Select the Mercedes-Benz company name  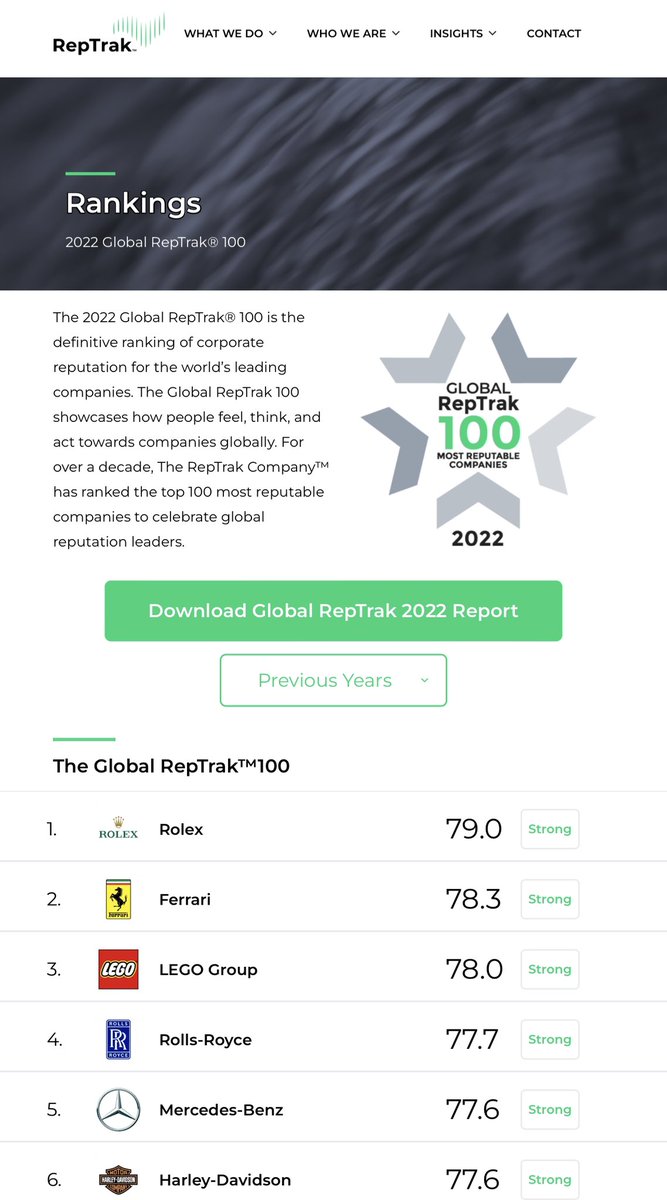click(x=221, y=1109)
